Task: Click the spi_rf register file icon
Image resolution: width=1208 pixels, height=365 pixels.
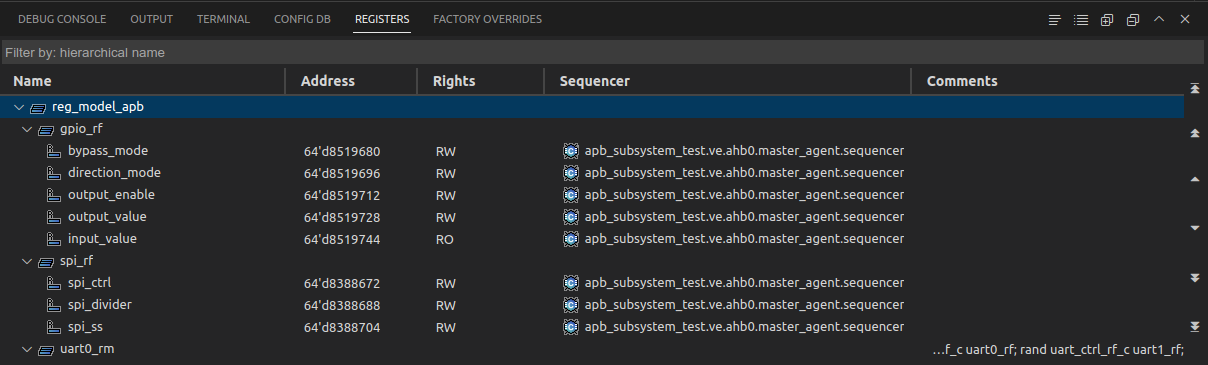Action: 46,261
